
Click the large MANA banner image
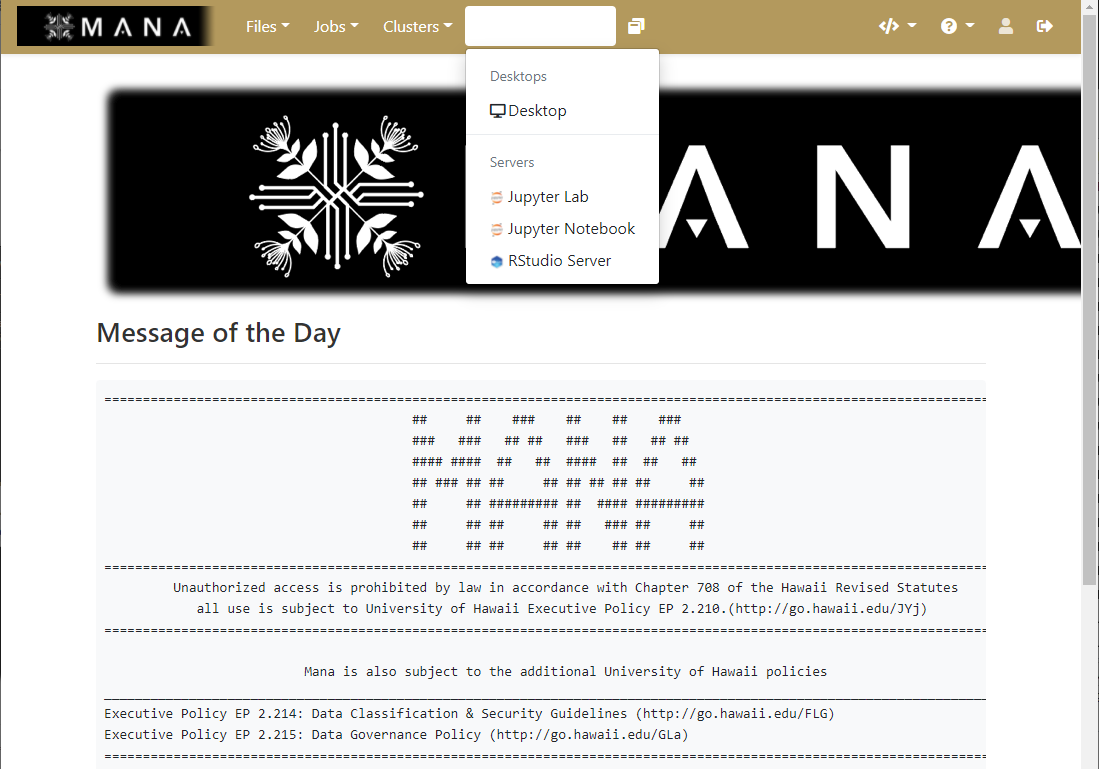tap(594, 191)
